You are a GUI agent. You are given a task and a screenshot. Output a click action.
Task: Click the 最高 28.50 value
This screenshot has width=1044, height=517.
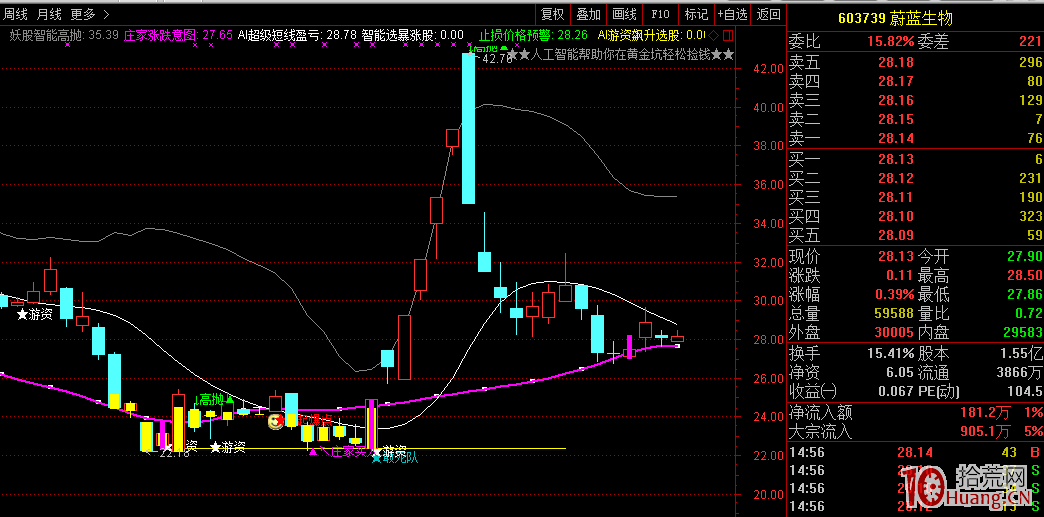coord(1026,275)
